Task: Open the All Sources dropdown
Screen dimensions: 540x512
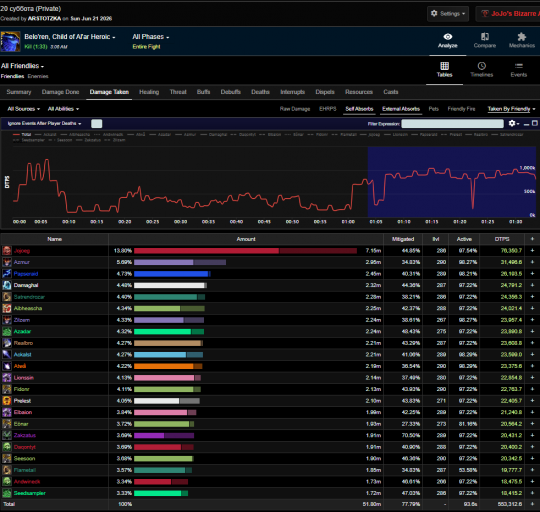Action: coord(24,109)
